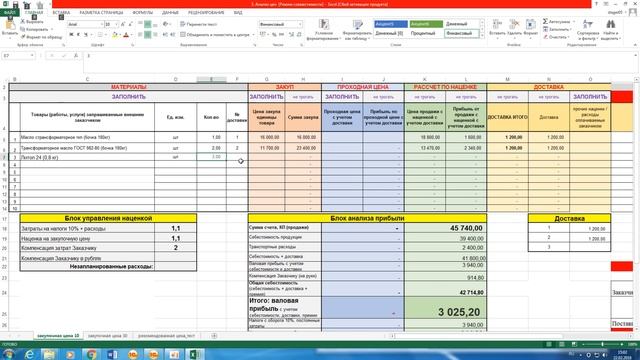This screenshot has width=640, height=360.
Task: Toggle italic formatting (К)
Action: pos(78,35)
